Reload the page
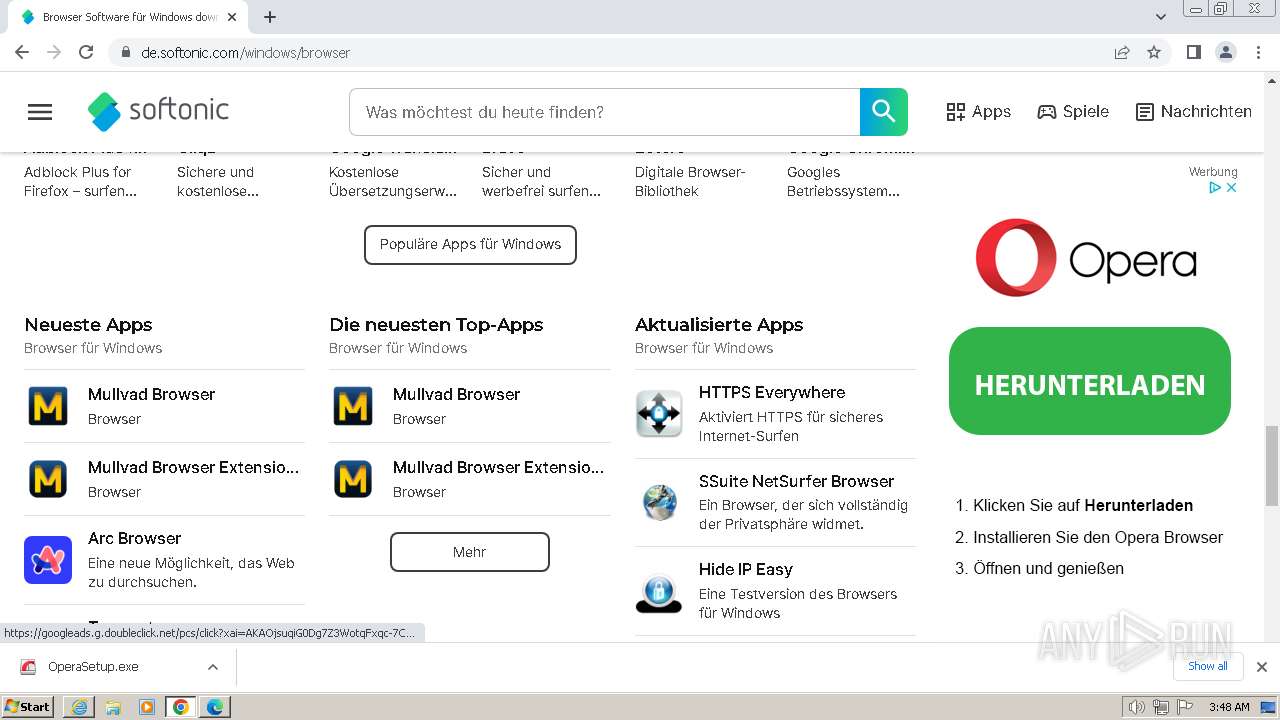Image resolution: width=1280 pixels, height=720 pixels. [86, 52]
